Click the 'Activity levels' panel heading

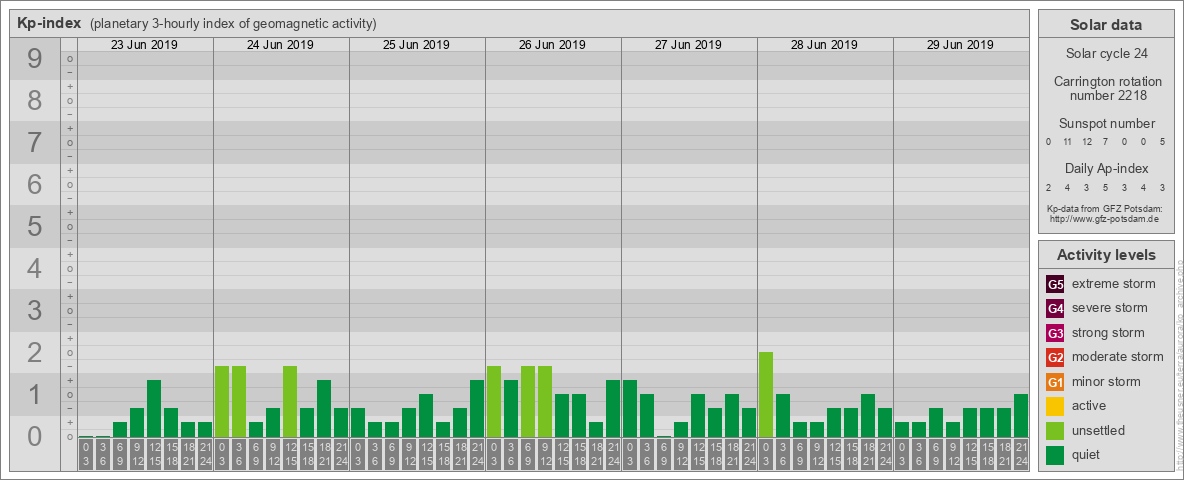(x=1106, y=255)
